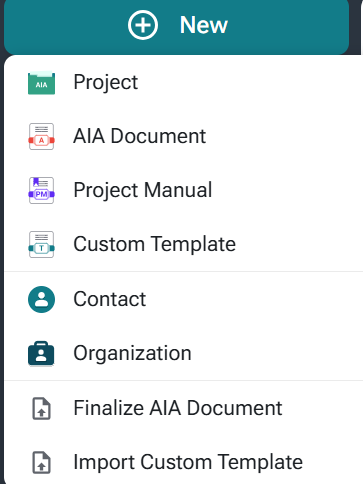Select Project from the New menu
This screenshot has width=363, height=484.
click(183, 82)
